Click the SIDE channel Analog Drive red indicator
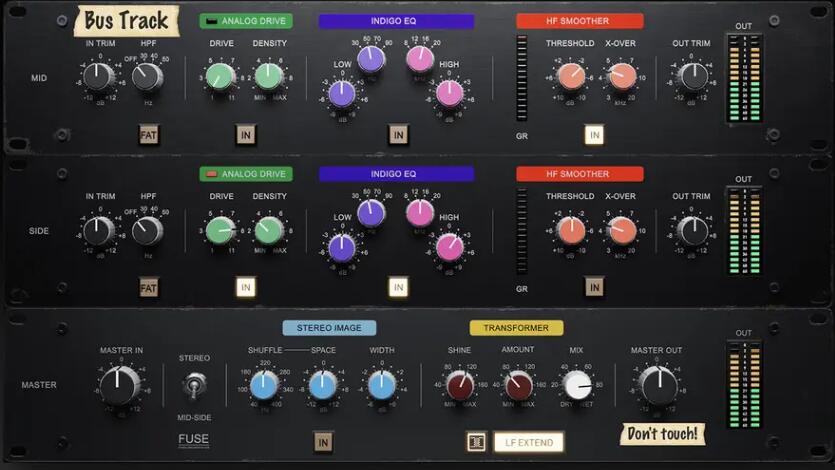 coord(212,174)
